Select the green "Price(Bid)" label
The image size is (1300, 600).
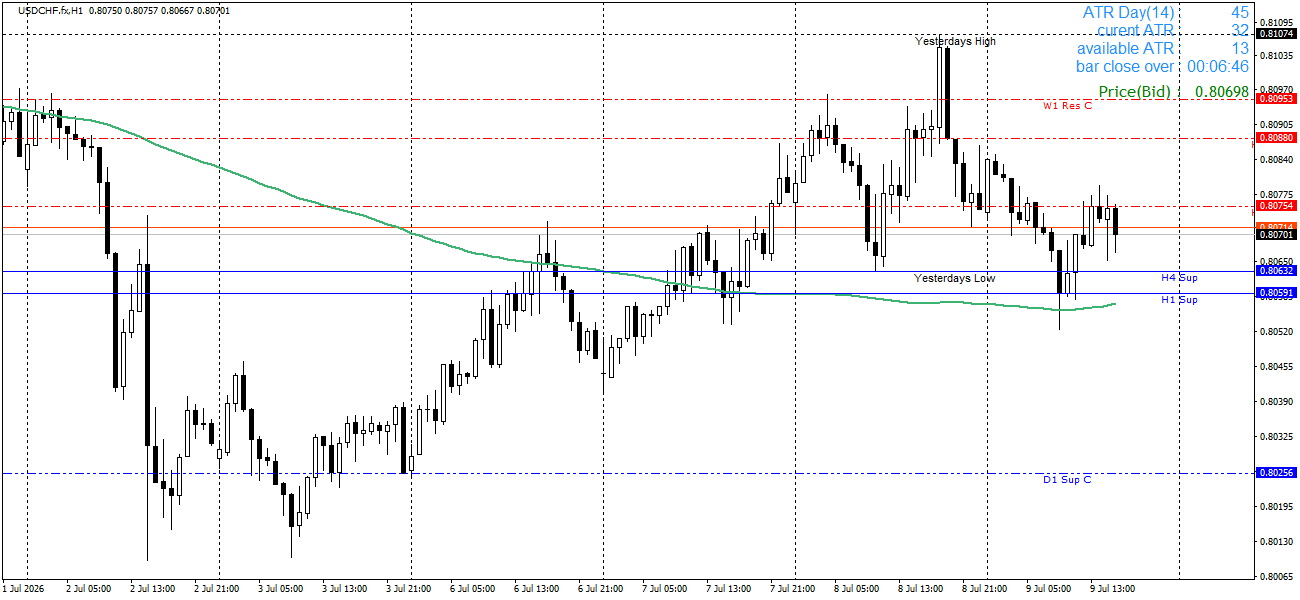(1134, 92)
